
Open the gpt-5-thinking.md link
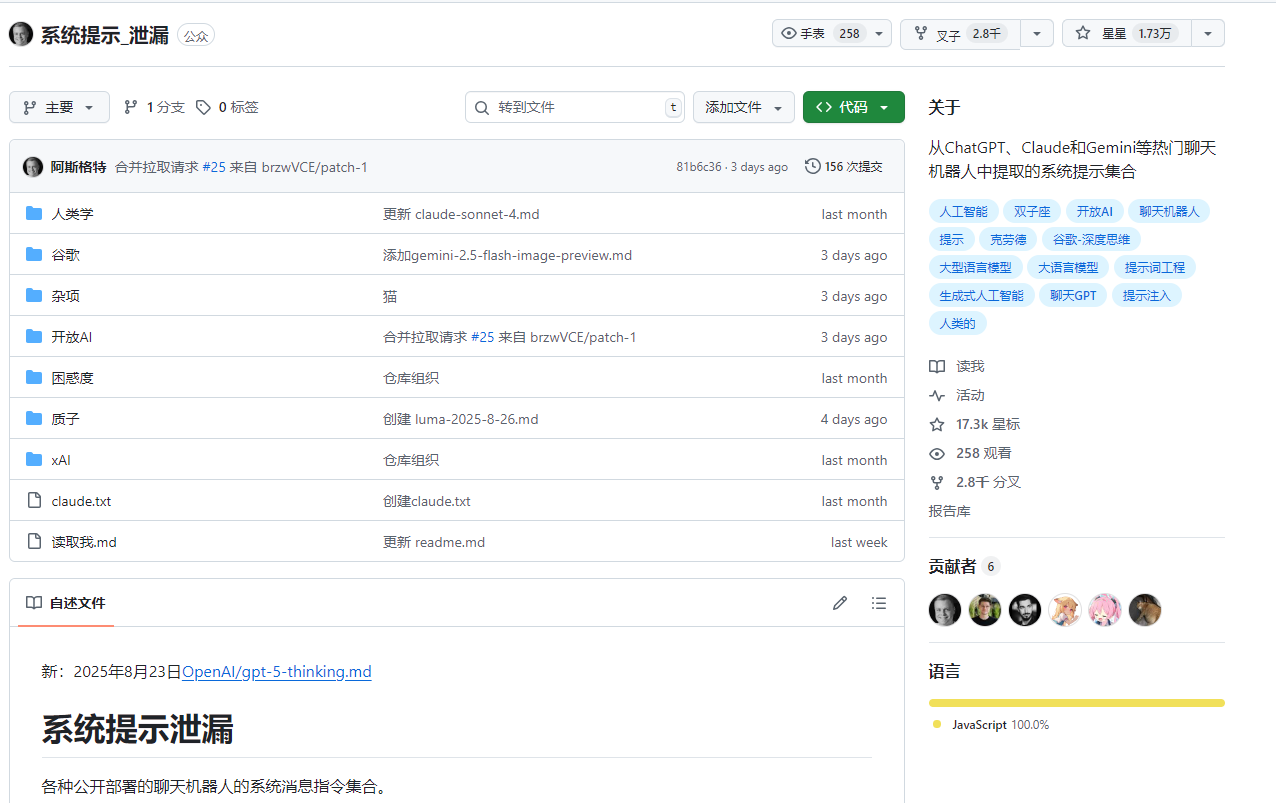[276, 671]
